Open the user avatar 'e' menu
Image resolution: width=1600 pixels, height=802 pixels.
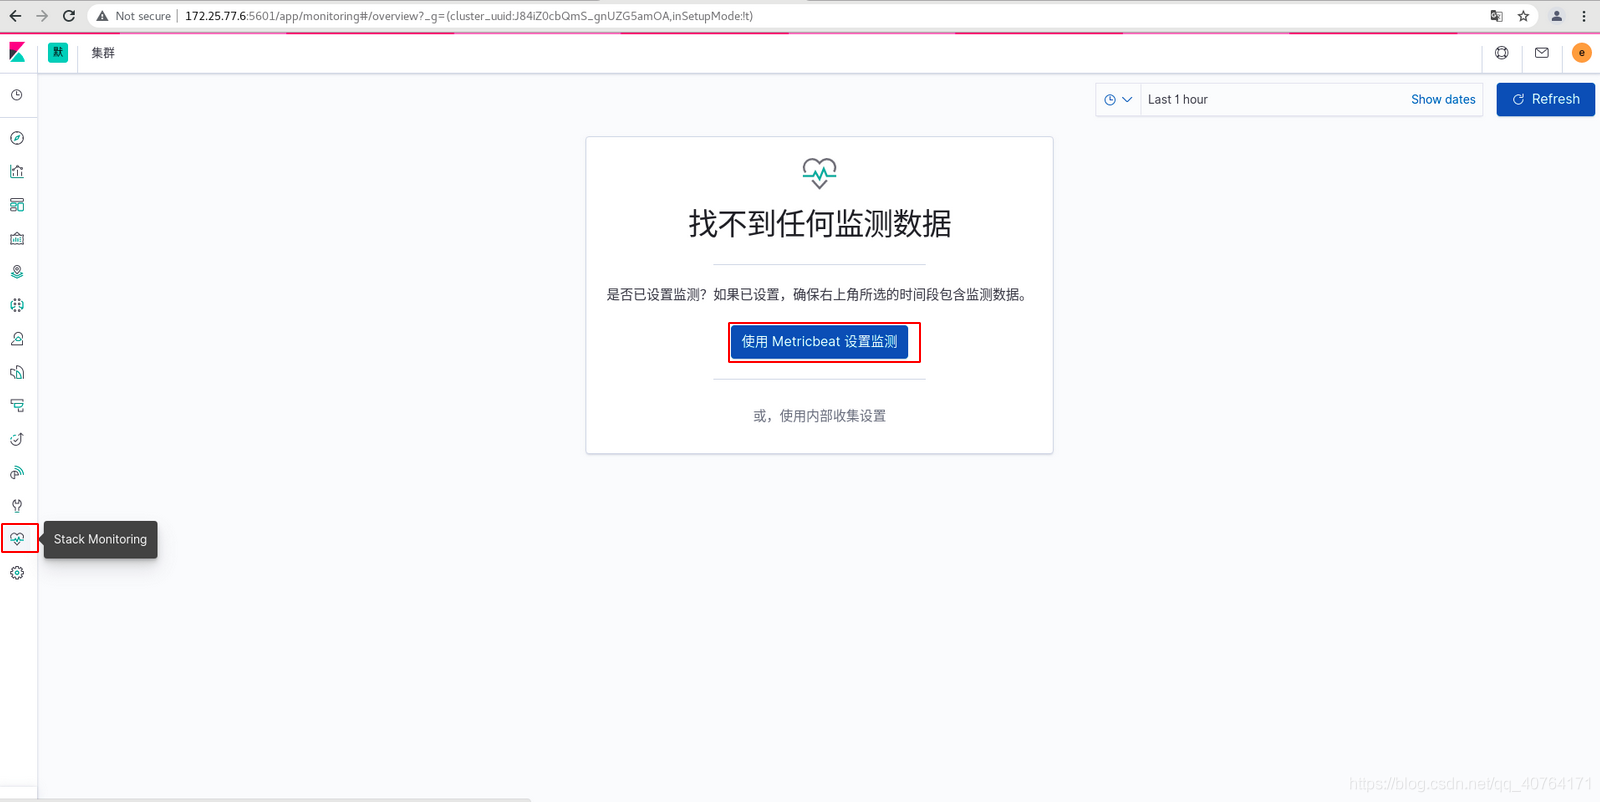[1581, 53]
